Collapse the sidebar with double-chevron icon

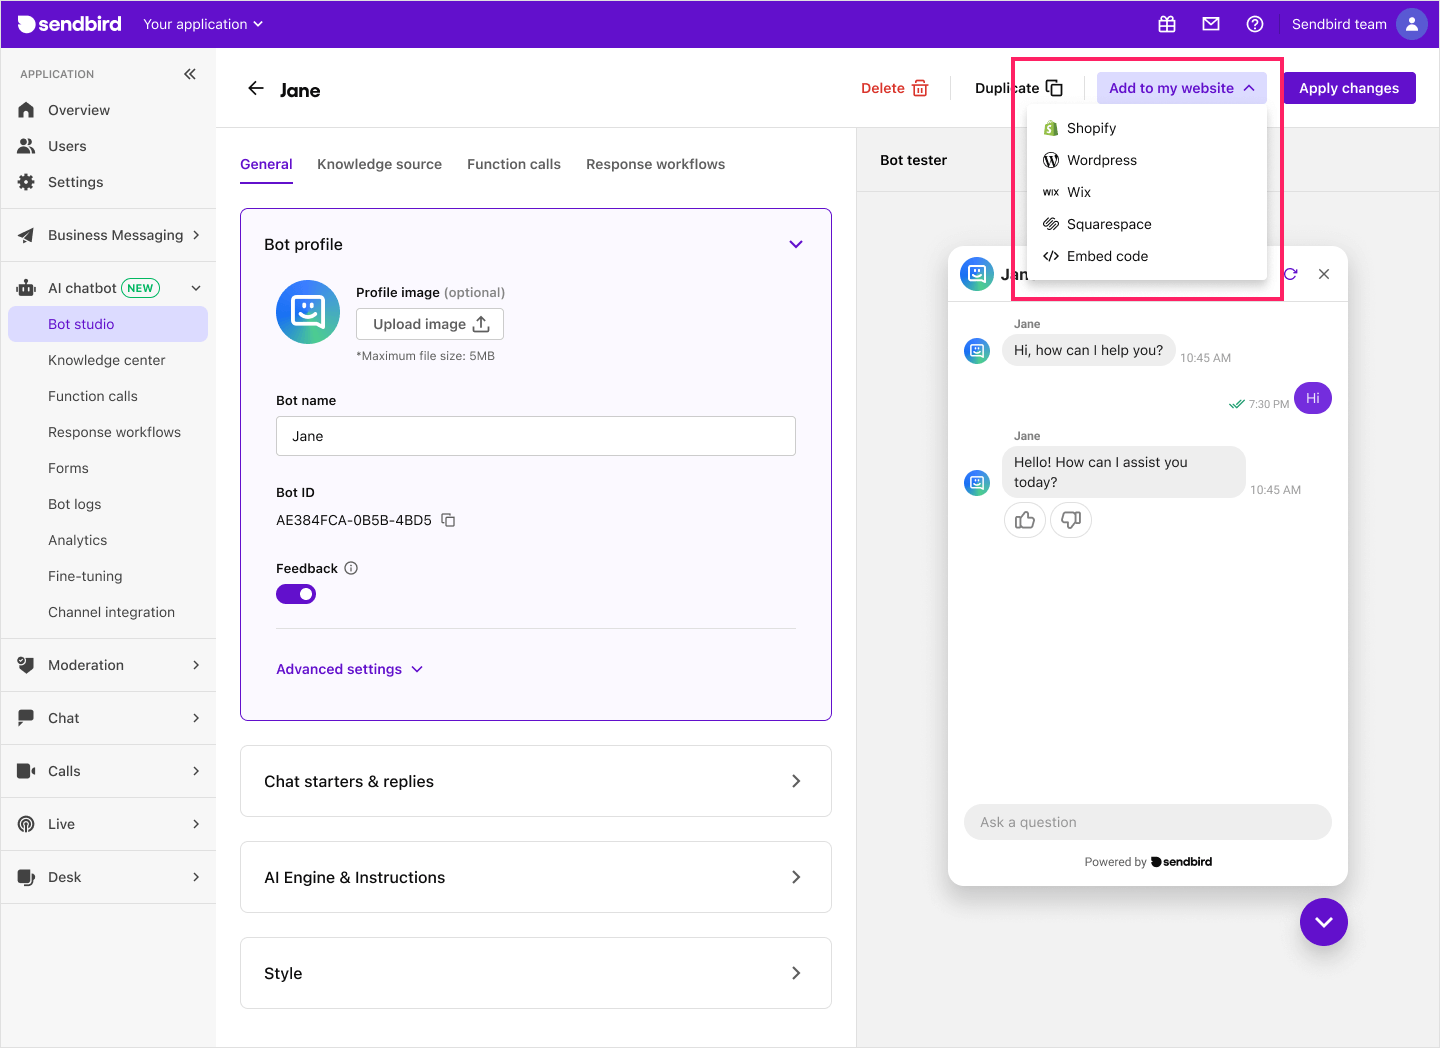(x=190, y=74)
